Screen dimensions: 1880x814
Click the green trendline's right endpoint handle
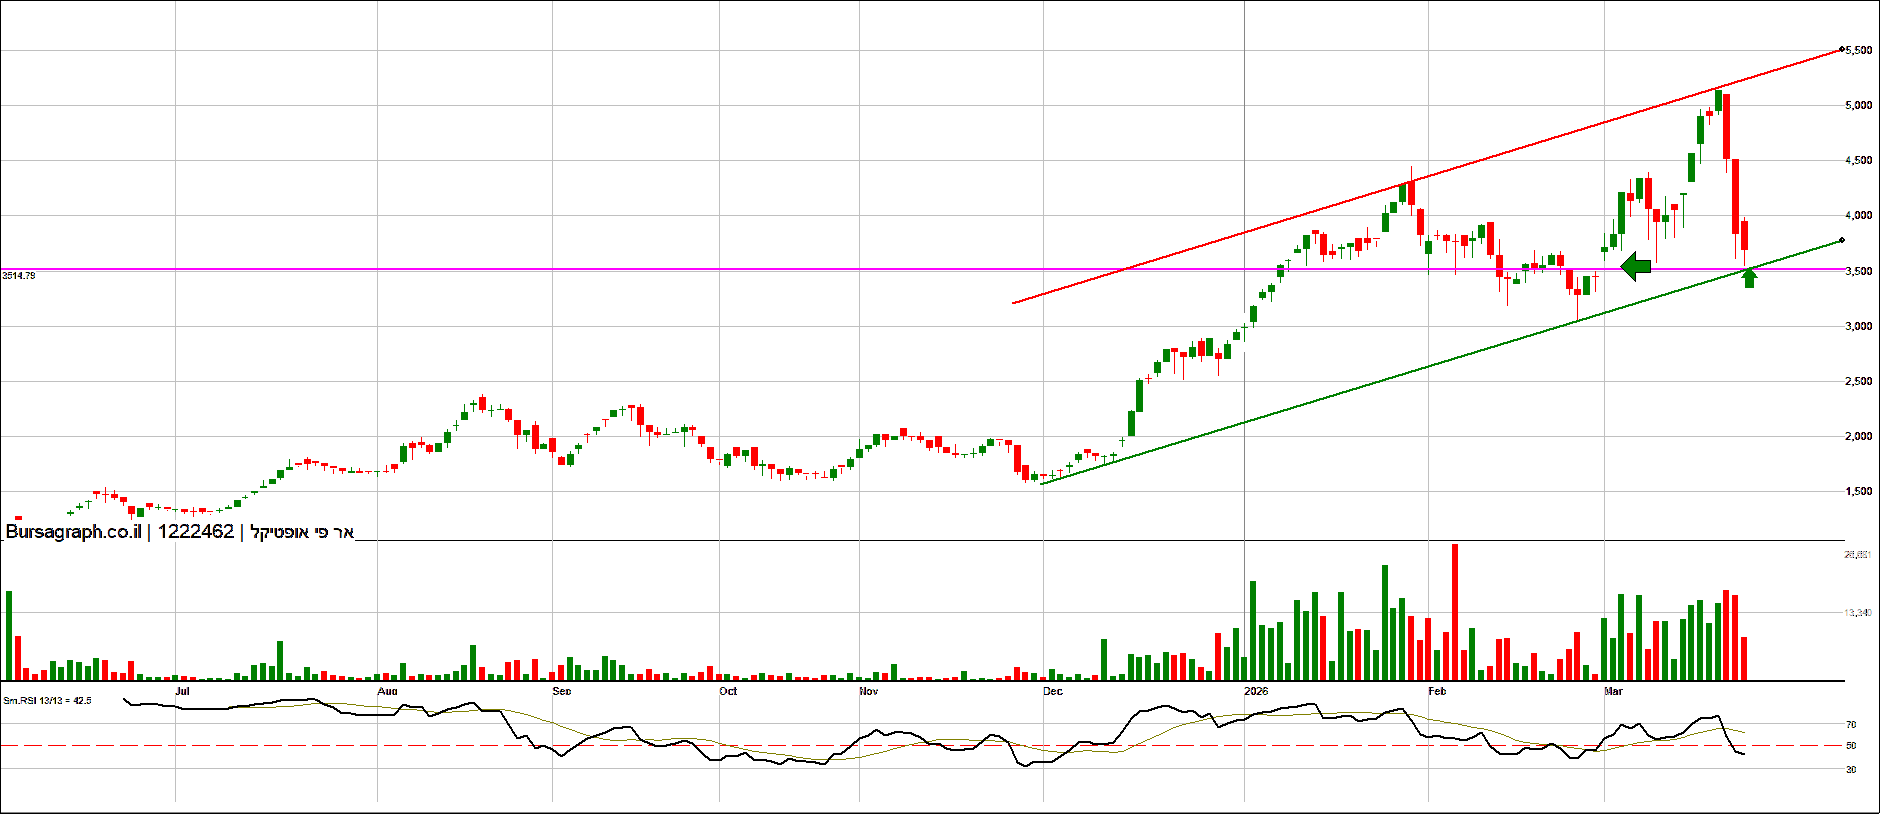tap(1842, 240)
